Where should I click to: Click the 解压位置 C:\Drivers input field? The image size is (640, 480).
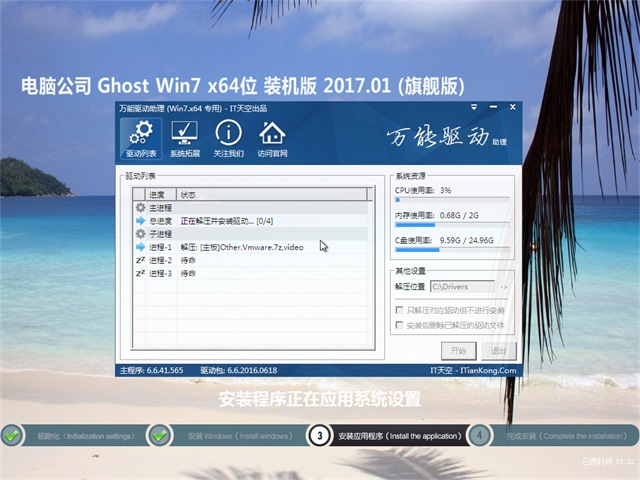(462, 287)
